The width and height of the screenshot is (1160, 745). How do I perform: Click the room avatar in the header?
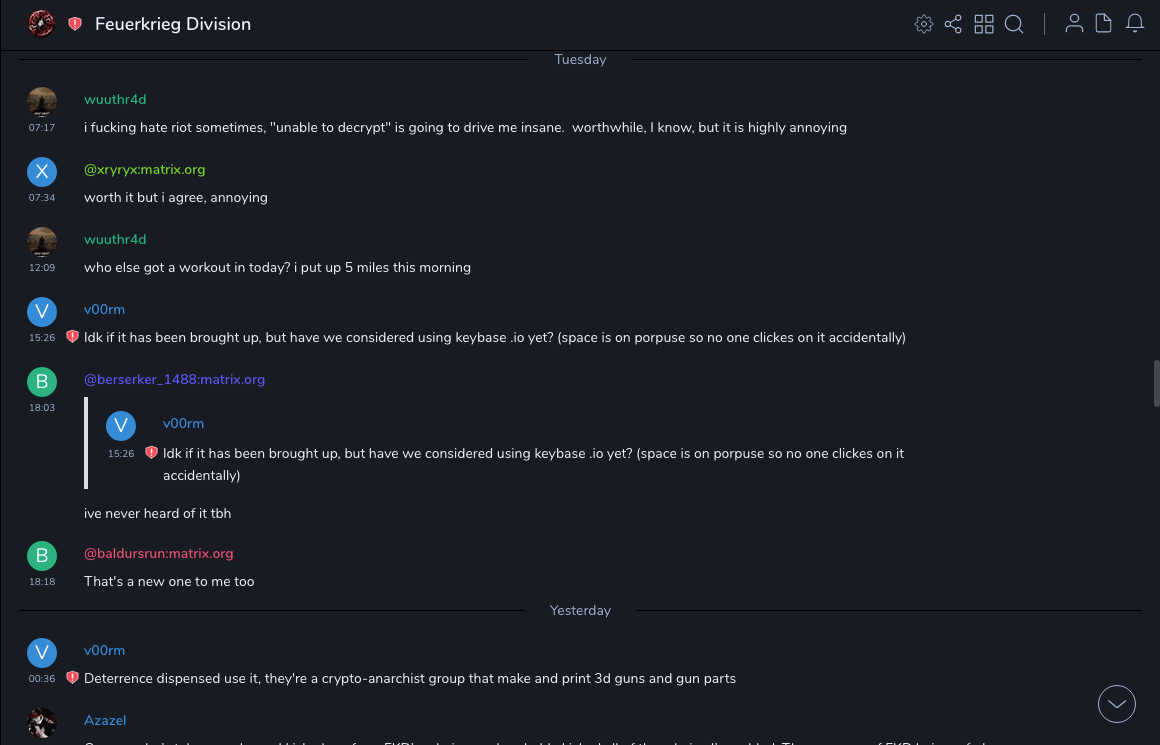(x=41, y=24)
